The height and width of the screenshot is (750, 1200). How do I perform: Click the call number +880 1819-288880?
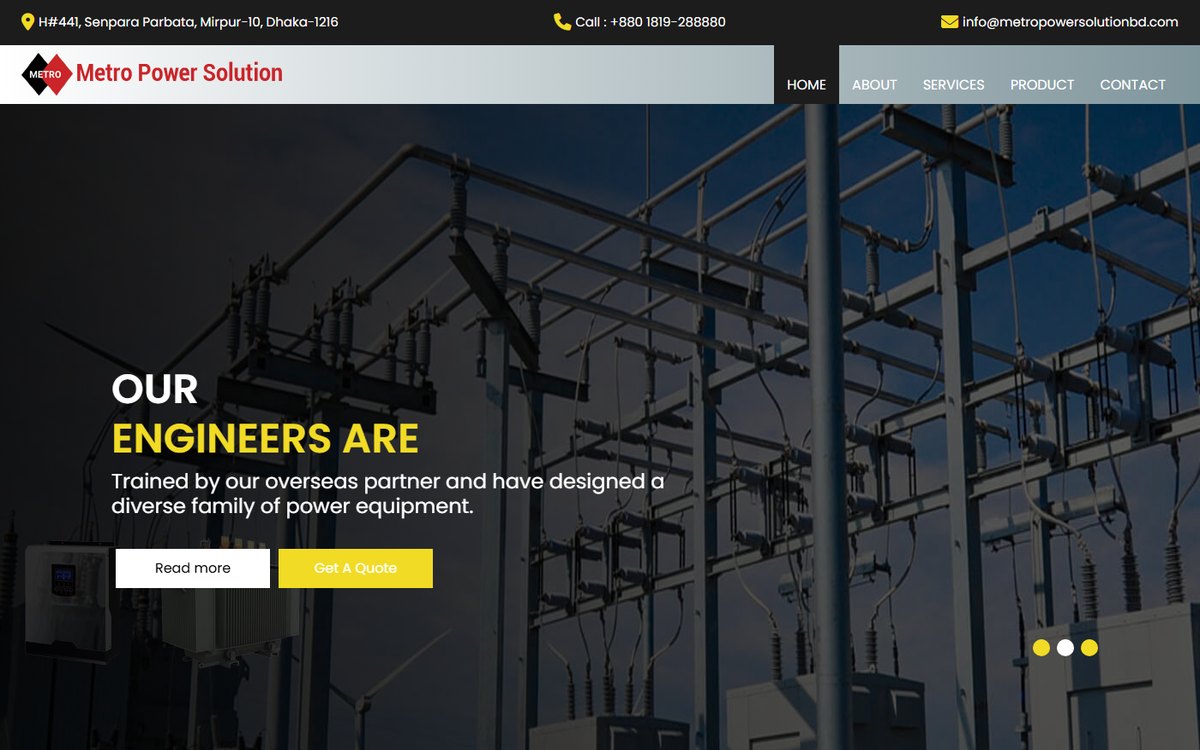[650, 22]
